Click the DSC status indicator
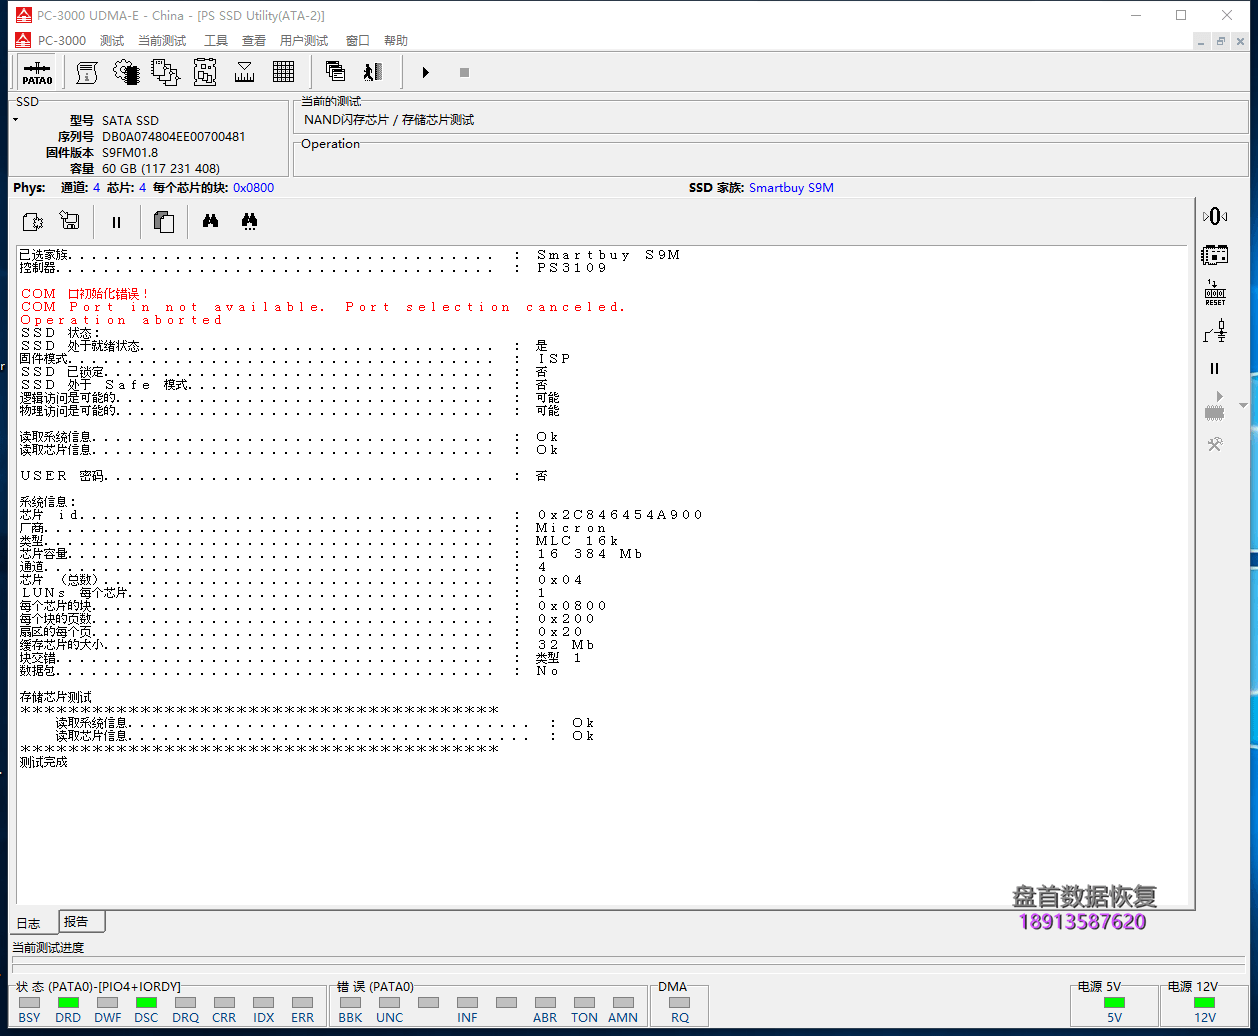 coord(146,1002)
